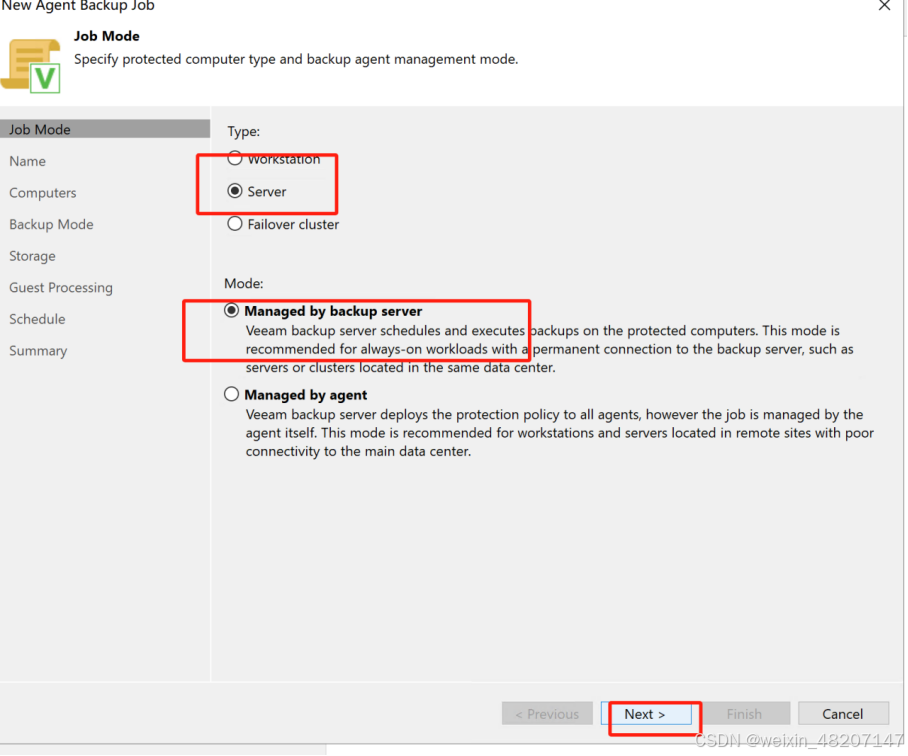Click the 'Specify protected computer type' description
Screen dimensions: 908x756
(296, 59)
